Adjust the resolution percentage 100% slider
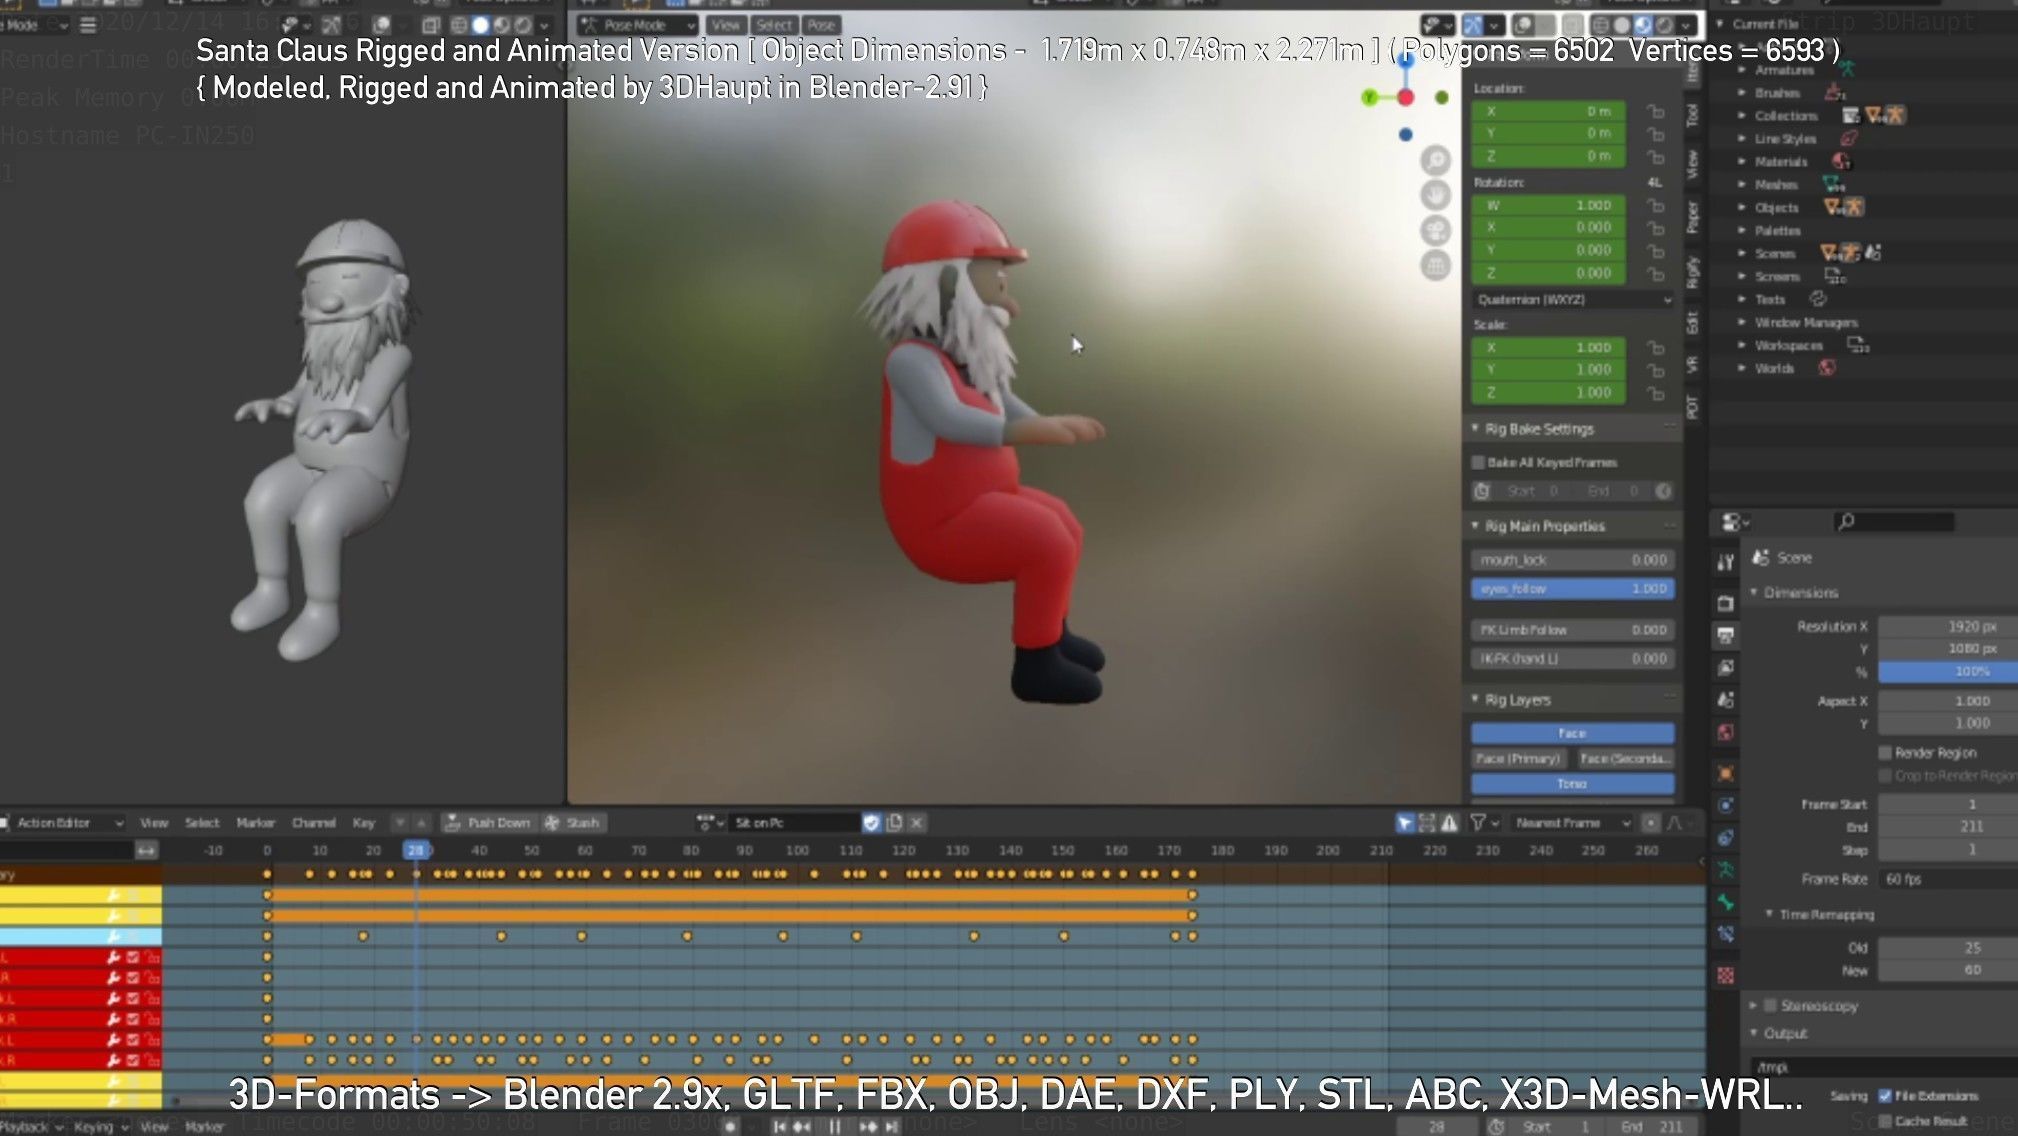This screenshot has height=1136, width=2018. point(1948,671)
